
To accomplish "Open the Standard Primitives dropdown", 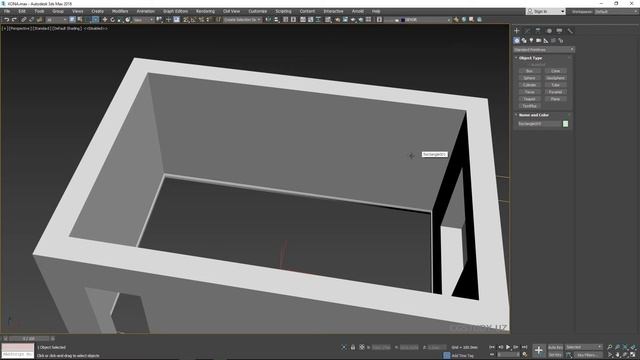I will coord(544,49).
